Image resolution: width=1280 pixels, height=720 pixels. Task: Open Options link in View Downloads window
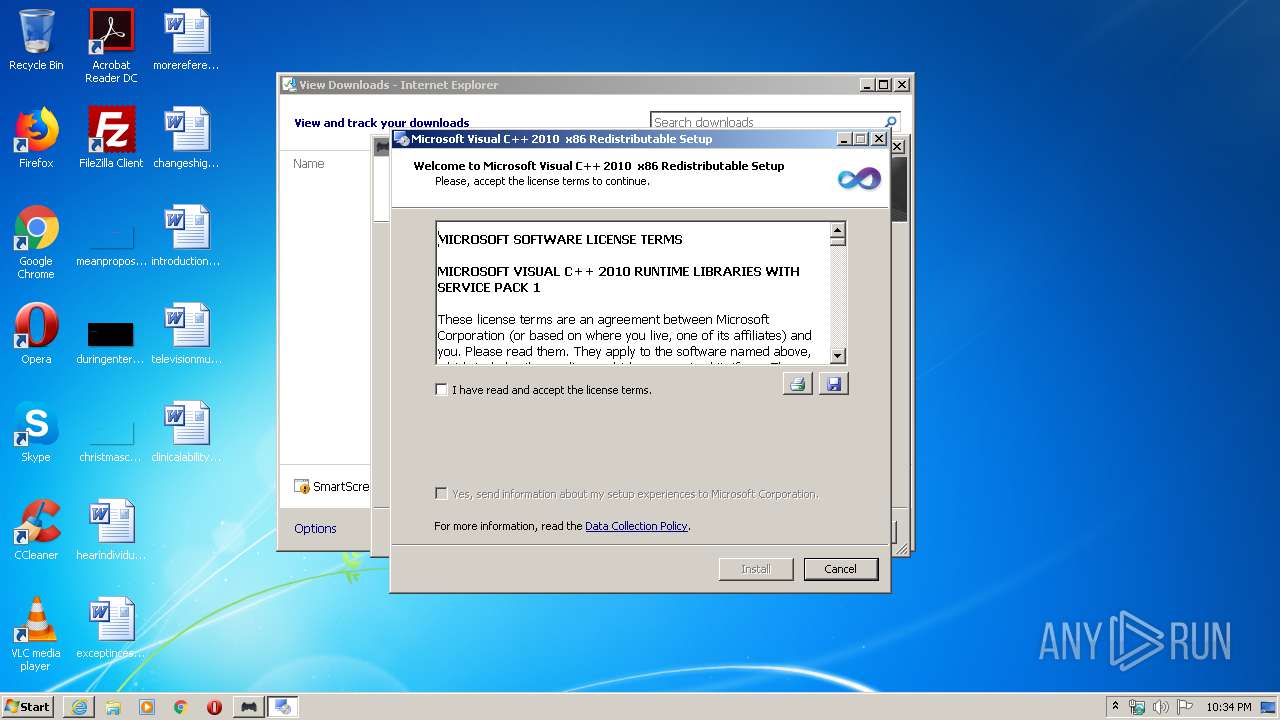pyautogui.click(x=315, y=528)
